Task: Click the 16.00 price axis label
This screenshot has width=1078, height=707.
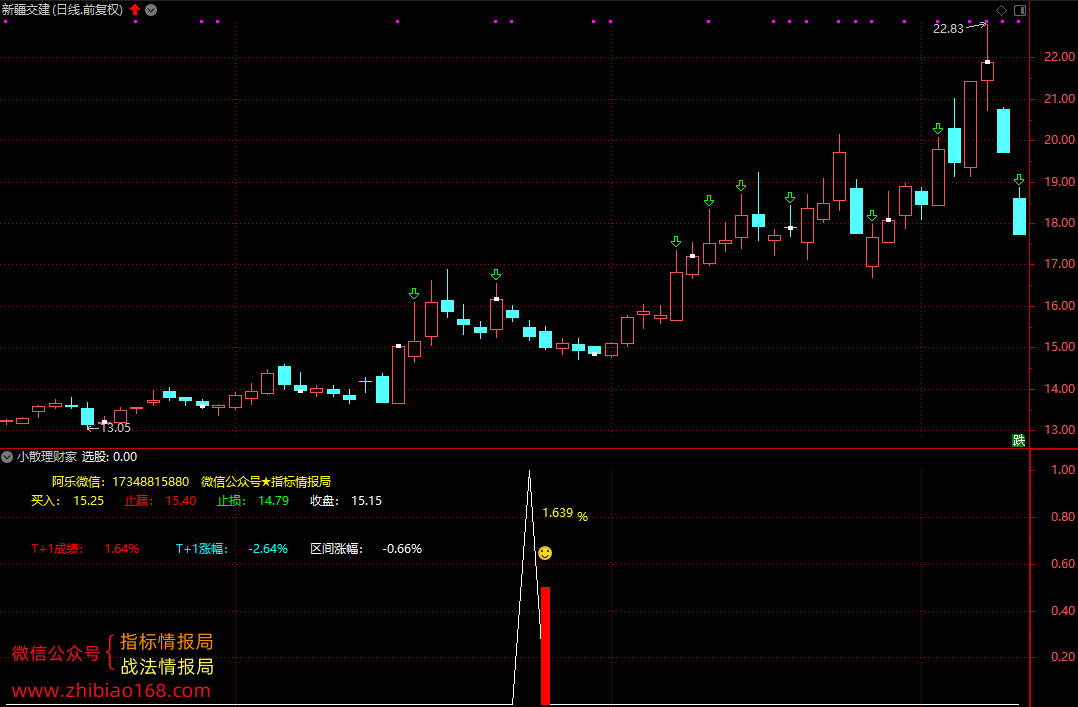Action: [x=1059, y=306]
